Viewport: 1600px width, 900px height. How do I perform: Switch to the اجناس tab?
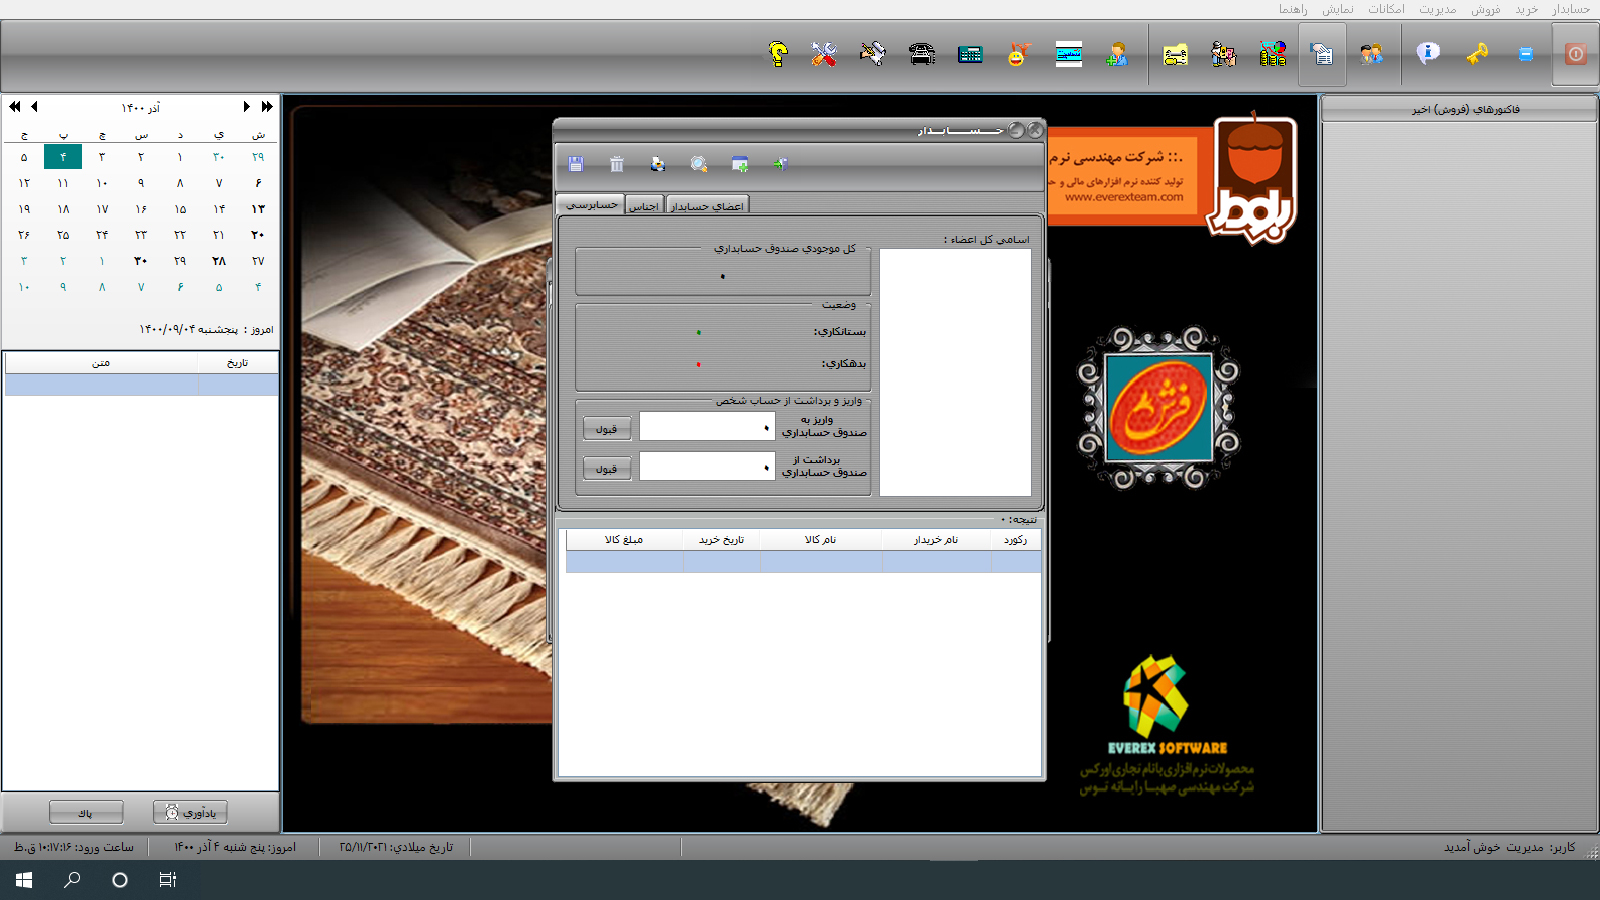[x=644, y=206]
